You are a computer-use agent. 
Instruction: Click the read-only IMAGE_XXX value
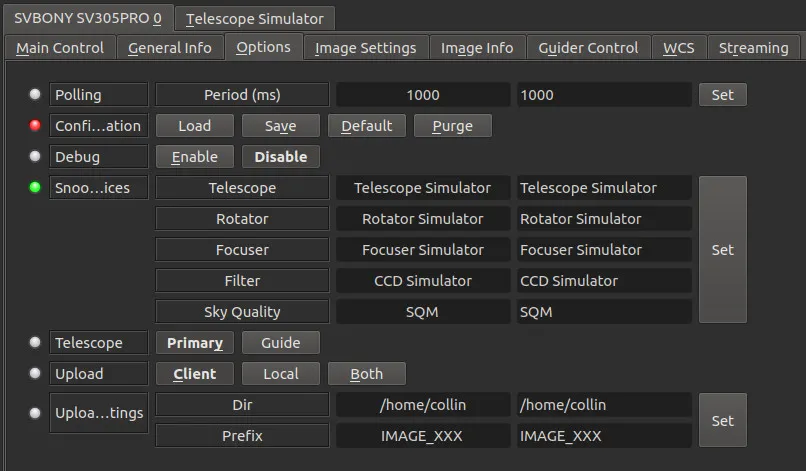tap(423, 436)
